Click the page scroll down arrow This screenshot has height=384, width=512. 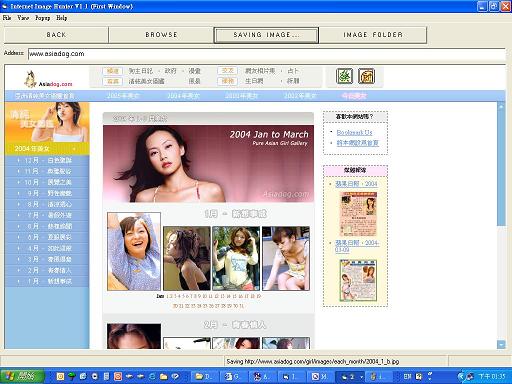pos(501,344)
